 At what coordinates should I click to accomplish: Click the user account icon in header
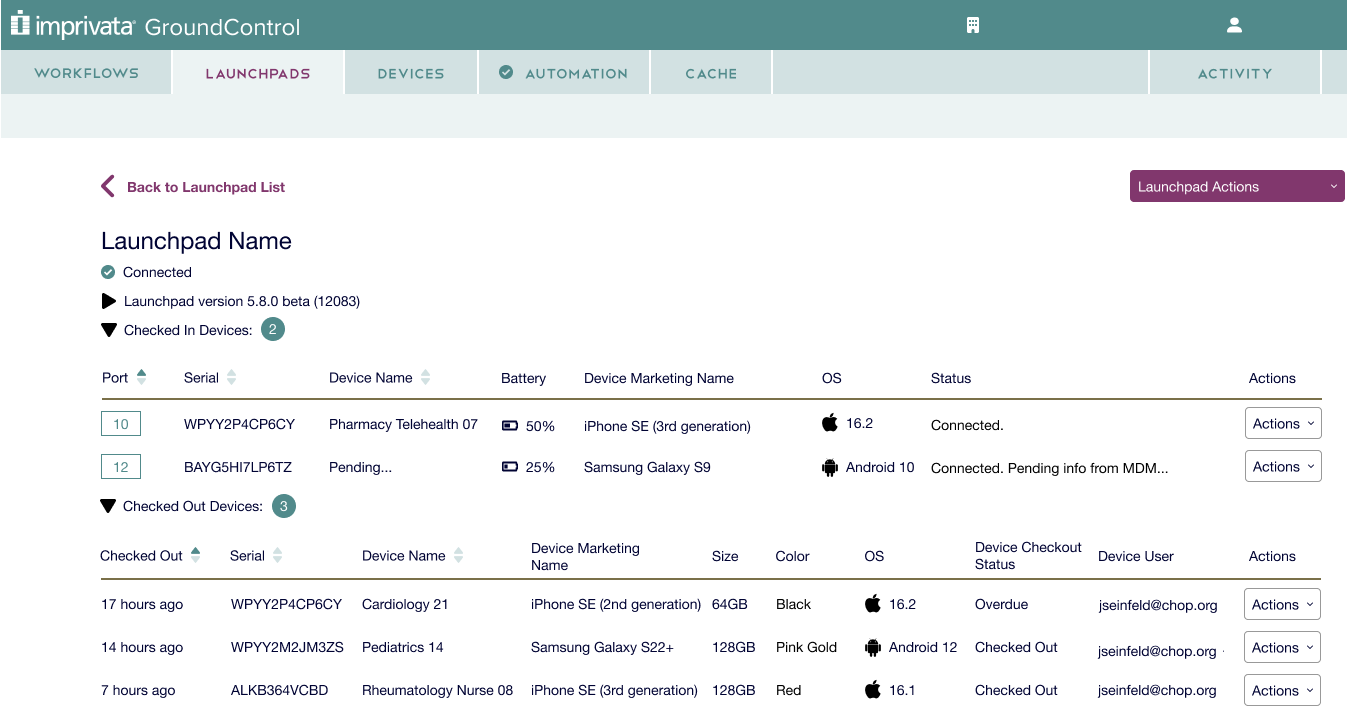pos(1233,24)
